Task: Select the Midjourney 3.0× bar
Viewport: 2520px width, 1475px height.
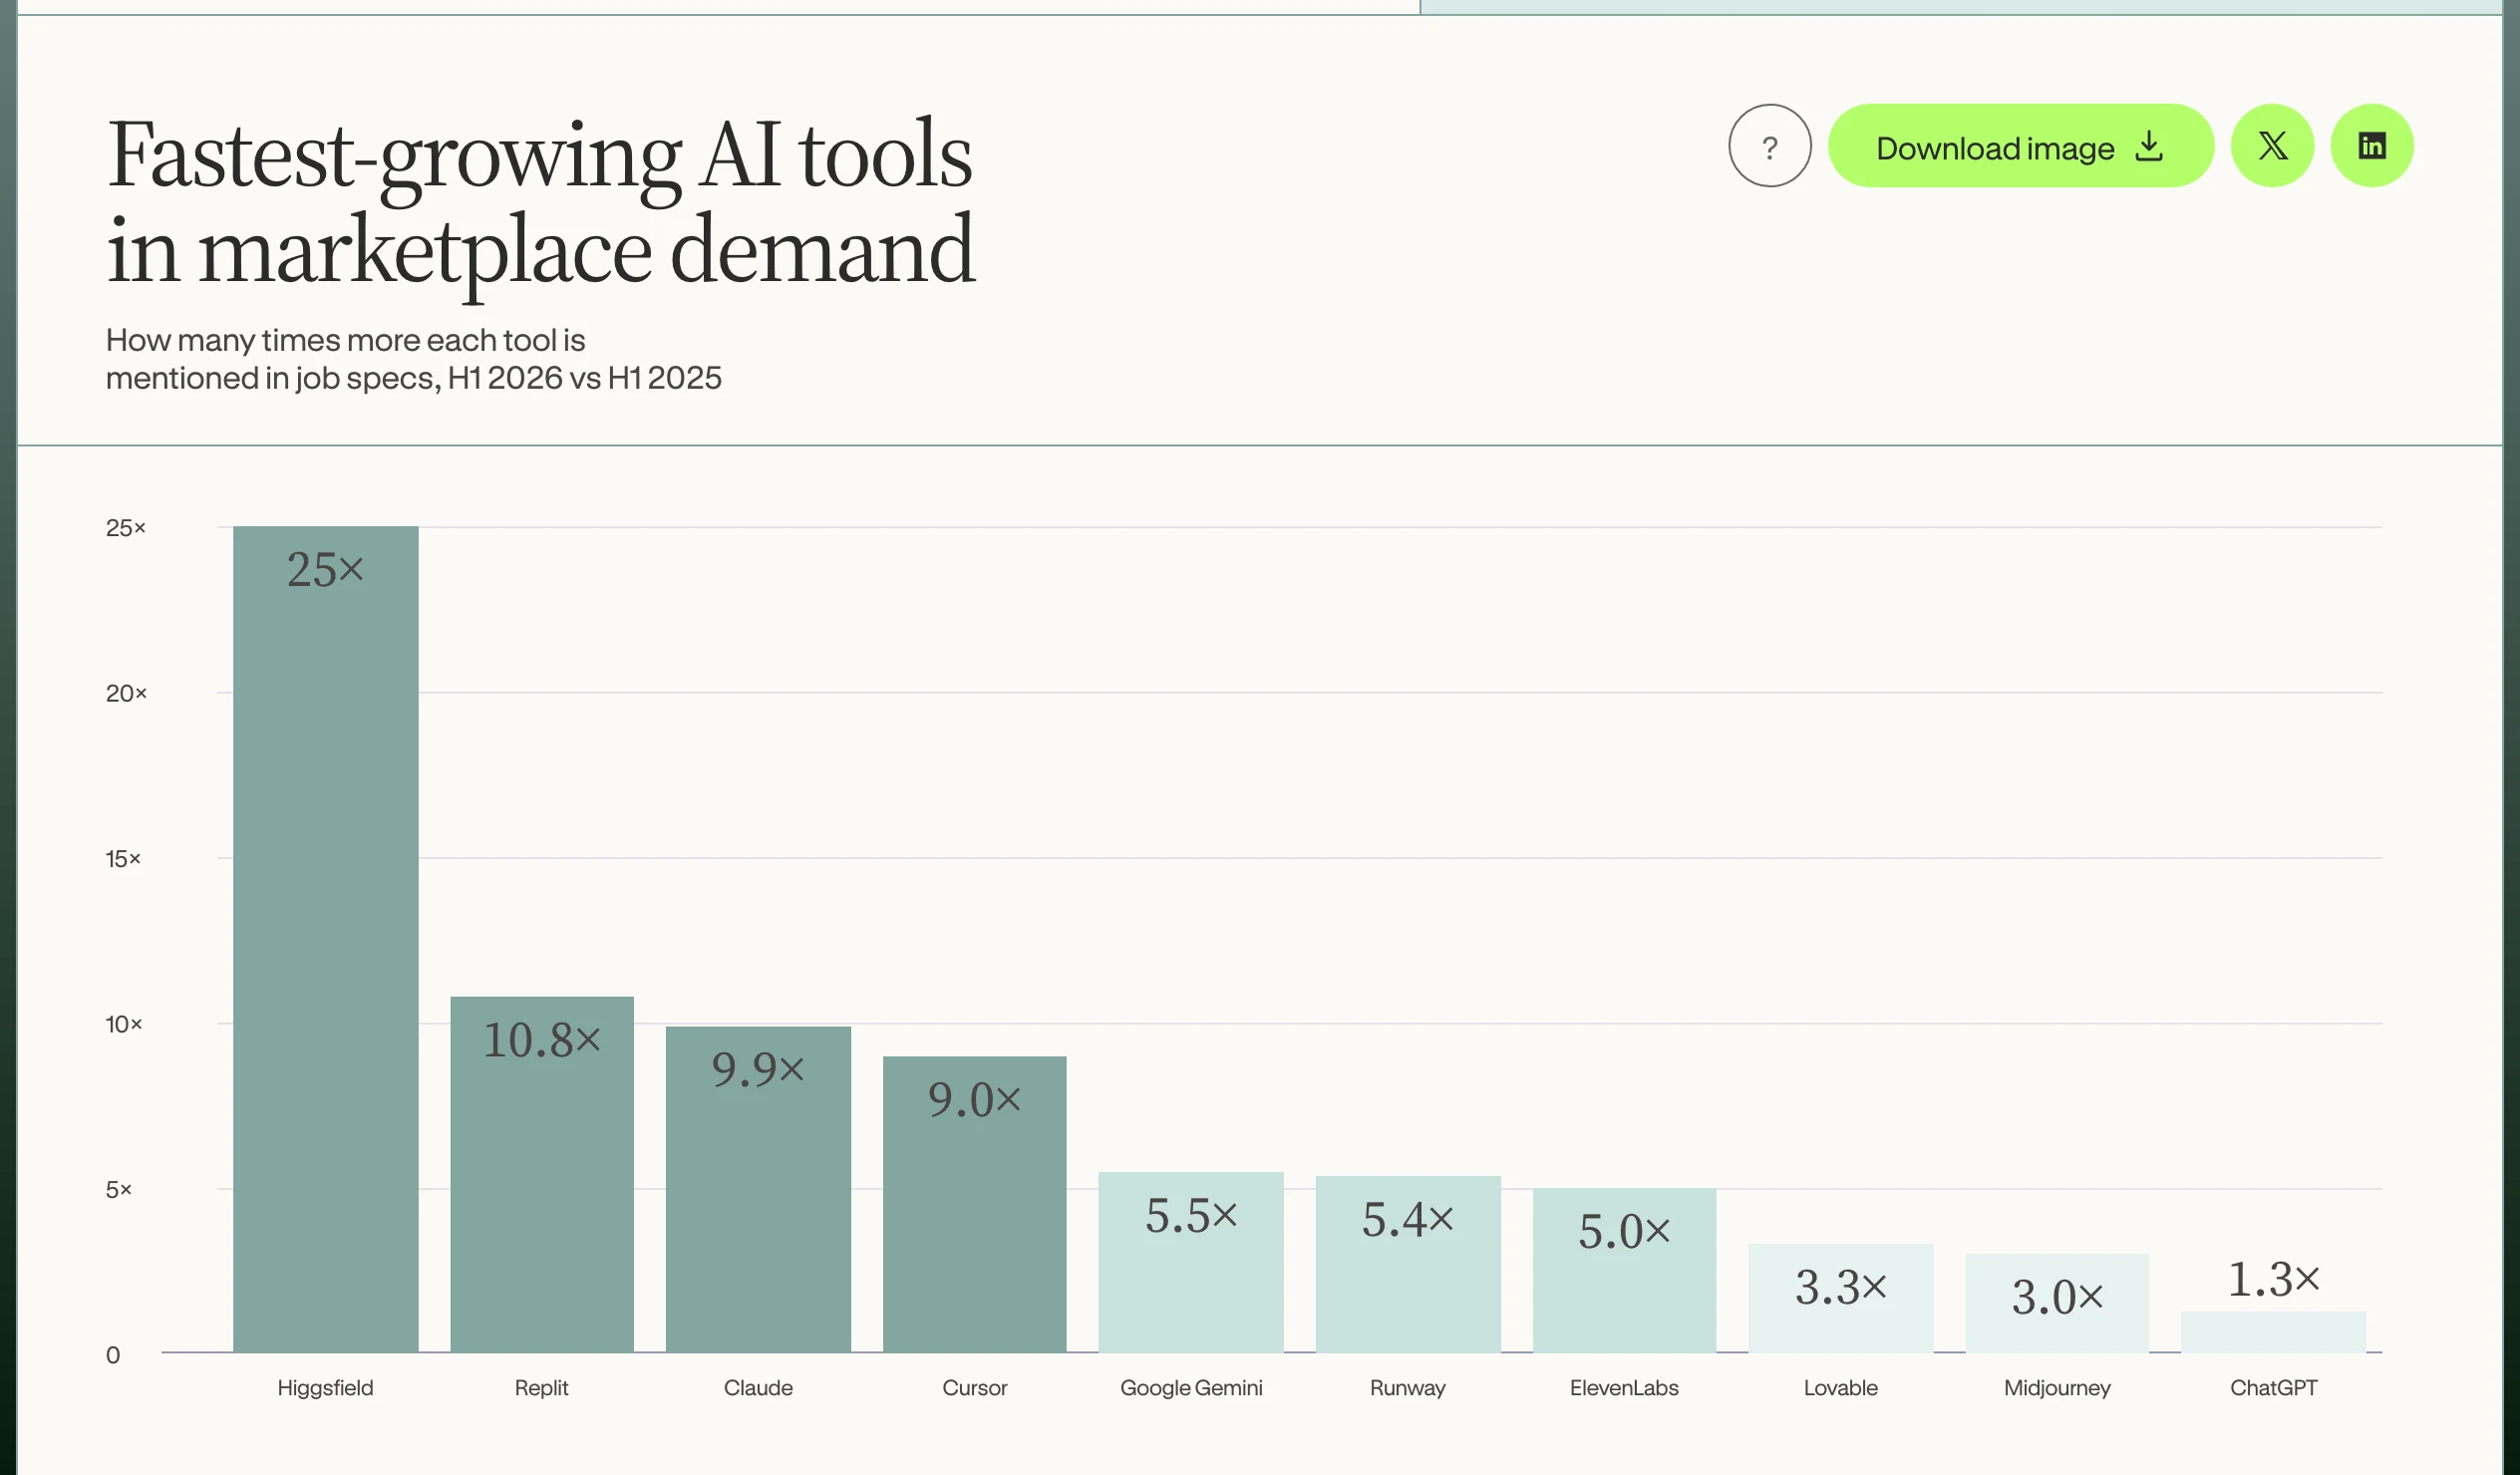Action: [x=2057, y=1303]
